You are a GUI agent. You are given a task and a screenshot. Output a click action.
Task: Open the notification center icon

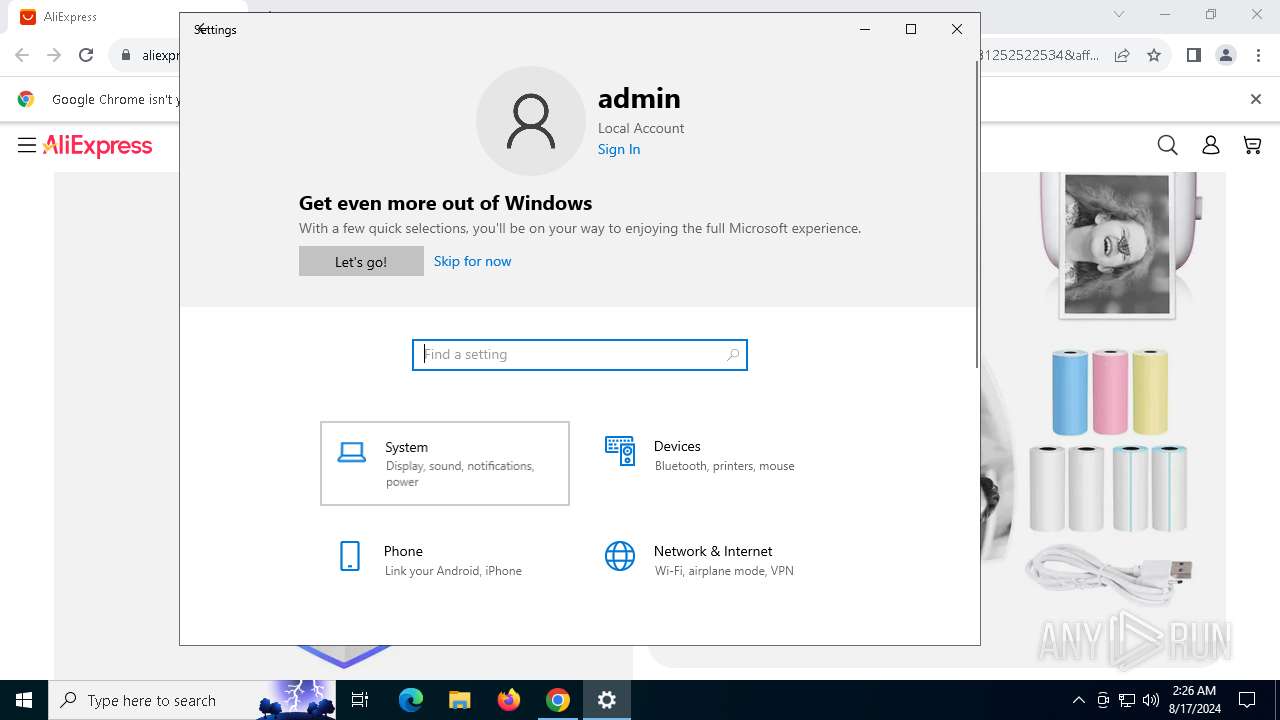coord(1247,700)
